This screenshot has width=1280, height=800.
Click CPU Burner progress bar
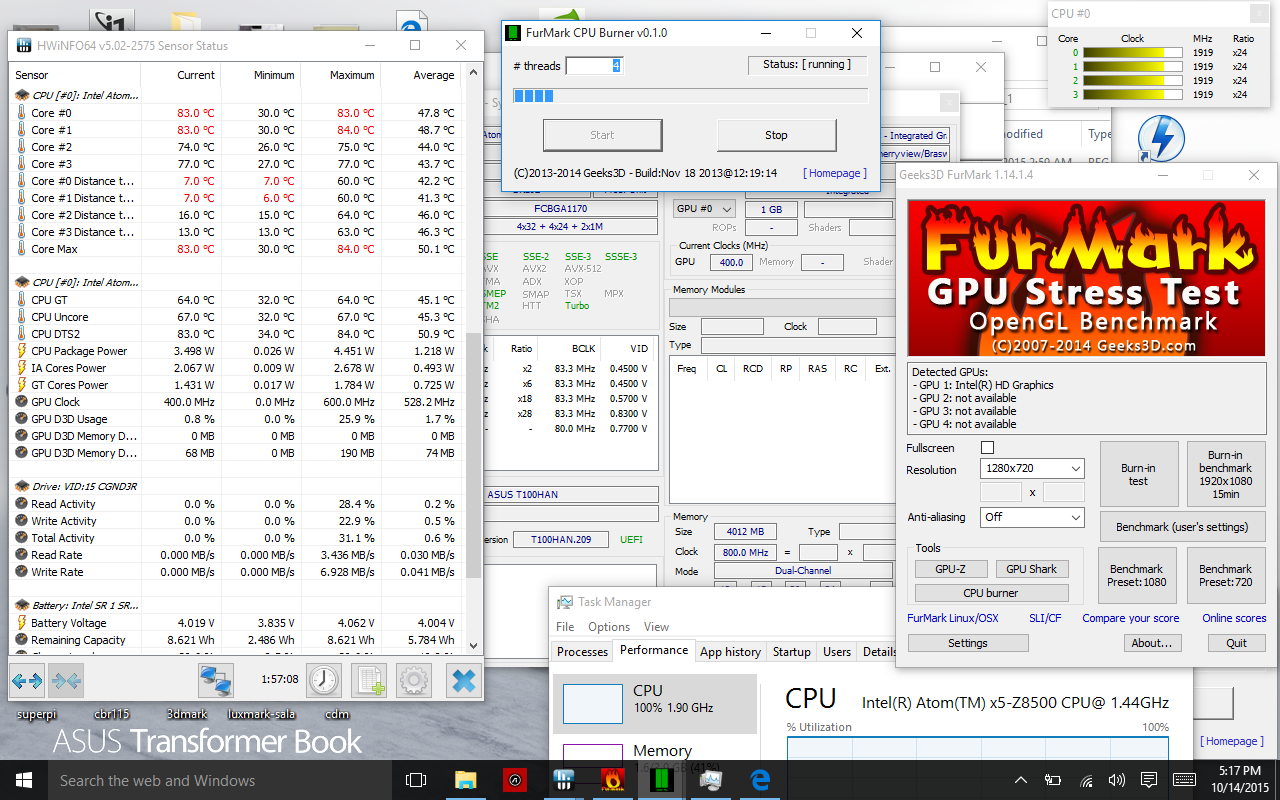[x=690, y=96]
